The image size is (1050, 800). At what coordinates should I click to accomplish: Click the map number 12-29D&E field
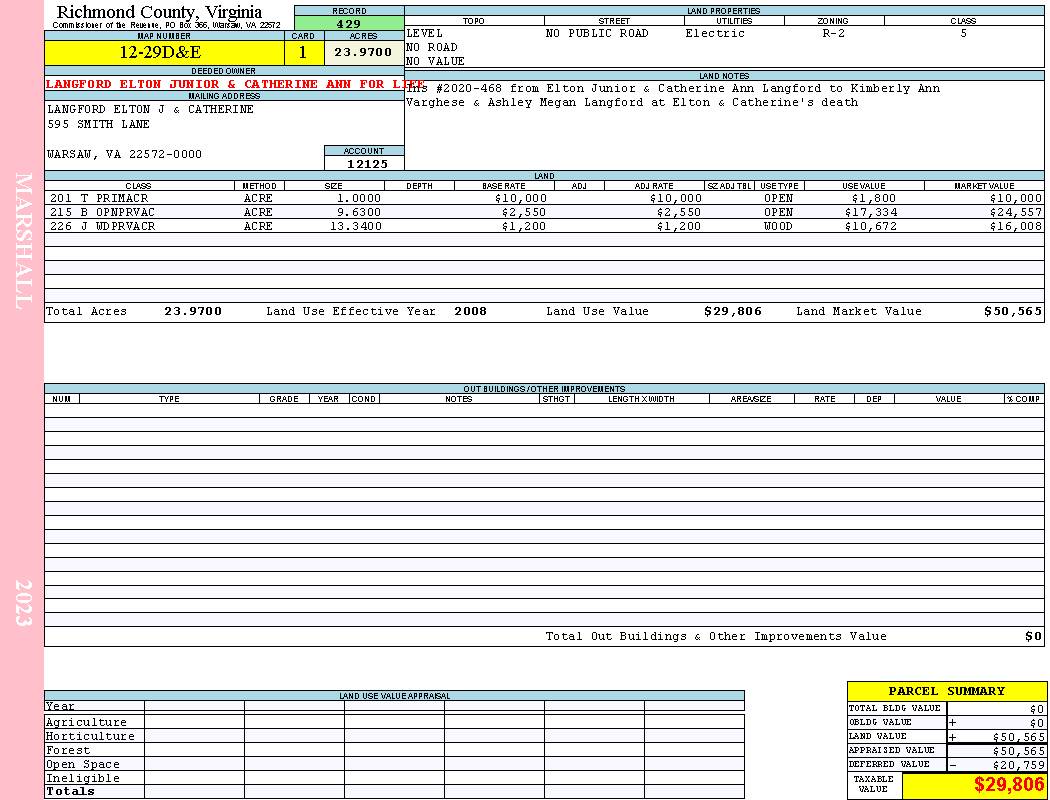pos(164,52)
